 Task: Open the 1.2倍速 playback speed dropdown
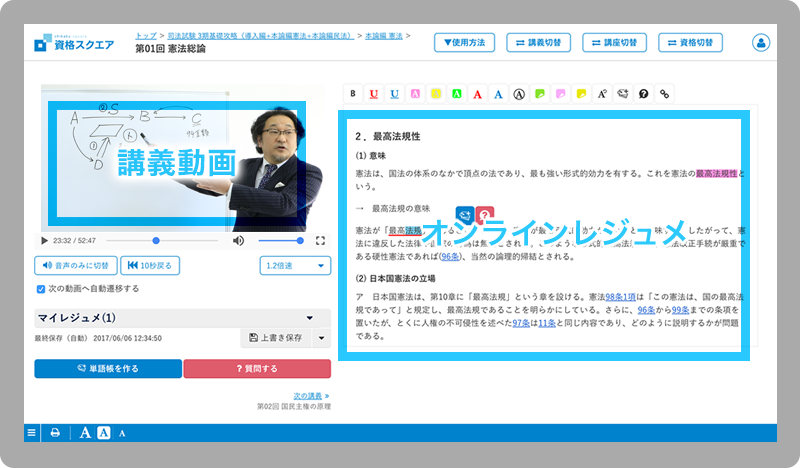click(295, 265)
